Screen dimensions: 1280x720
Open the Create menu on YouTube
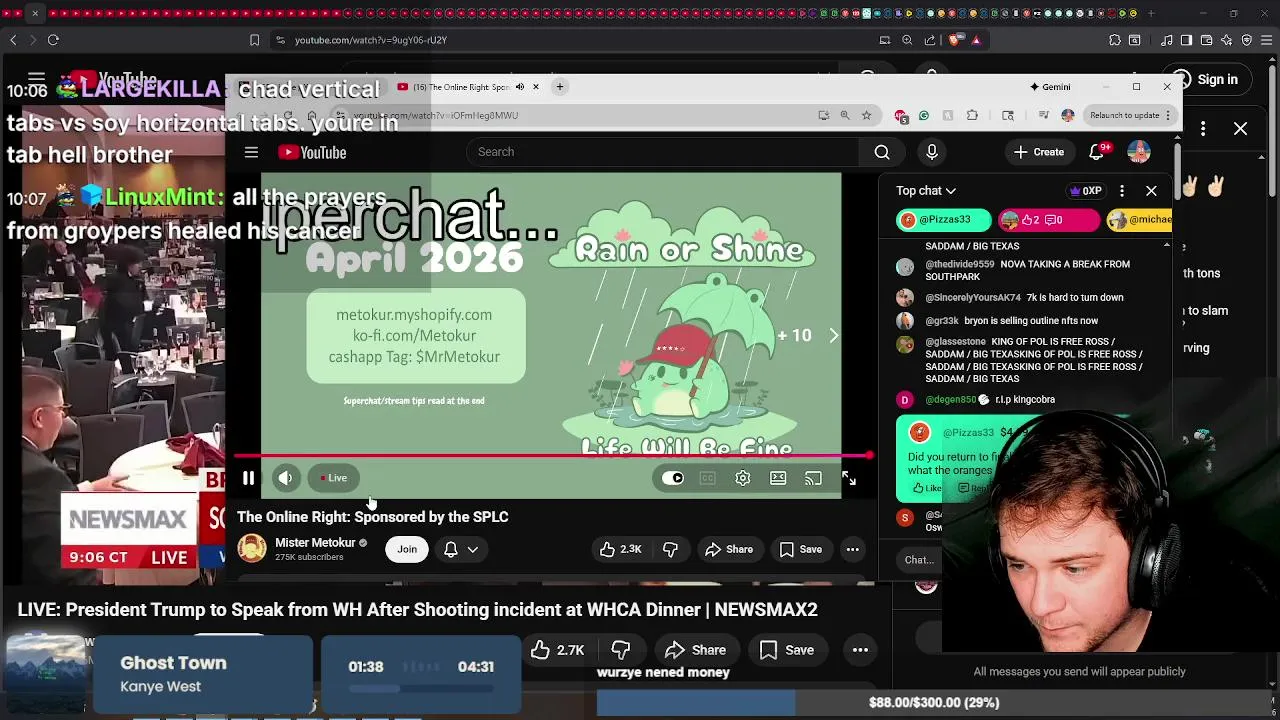1038,152
